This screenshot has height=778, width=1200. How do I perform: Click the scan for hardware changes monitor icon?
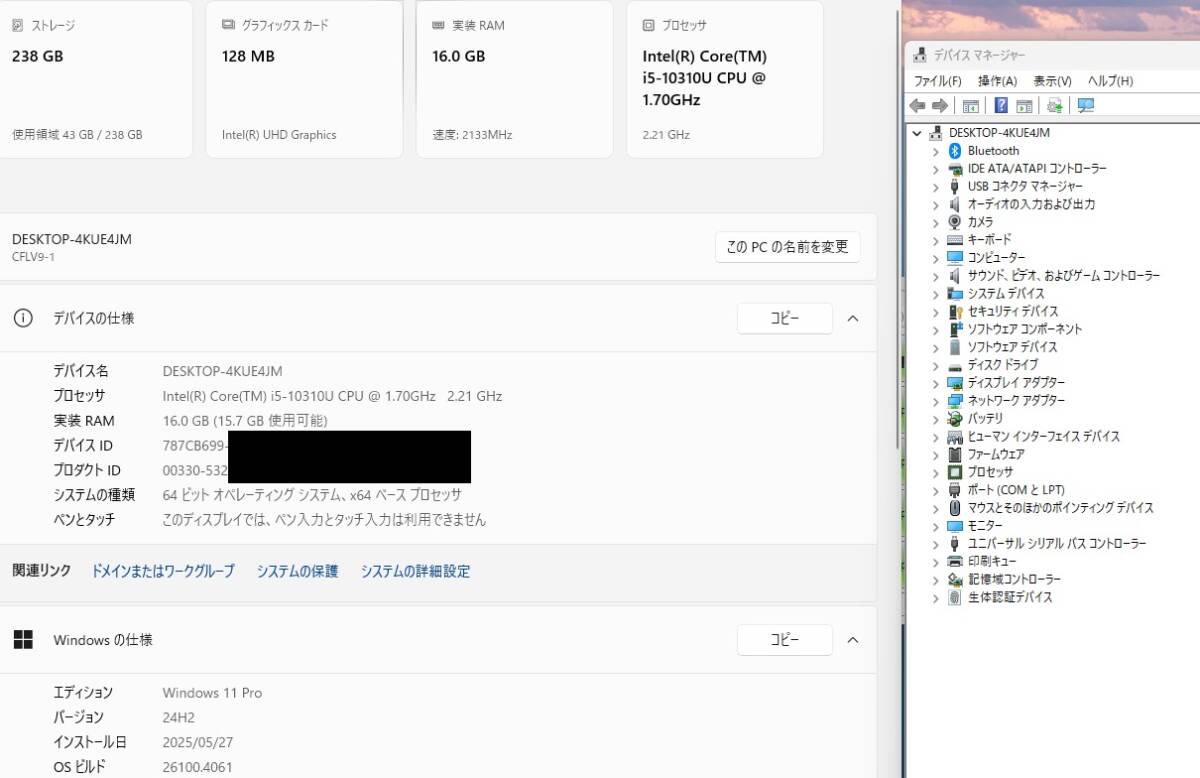pyautogui.click(x=1086, y=106)
